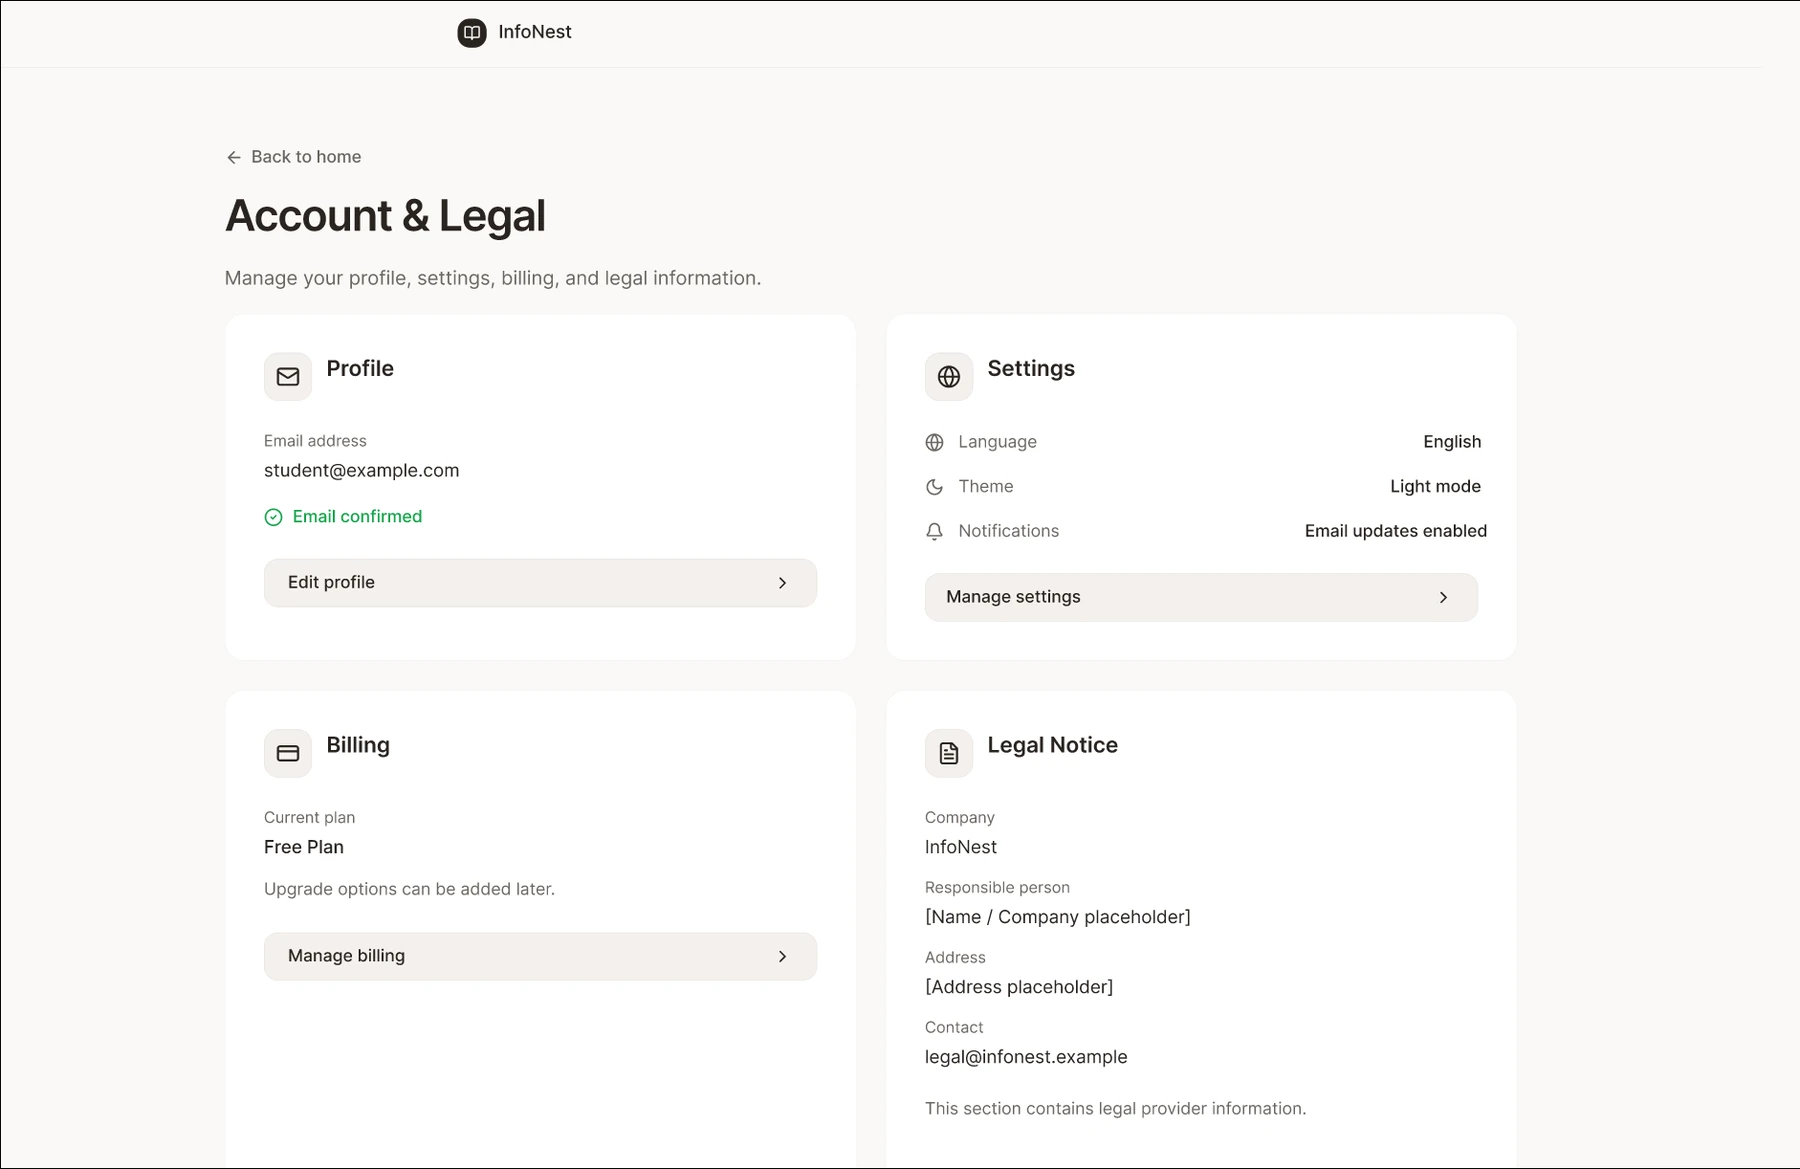This screenshot has width=1800, height=1169.
Task: Click the Profile envelope icon
Action: coord(288,377)
